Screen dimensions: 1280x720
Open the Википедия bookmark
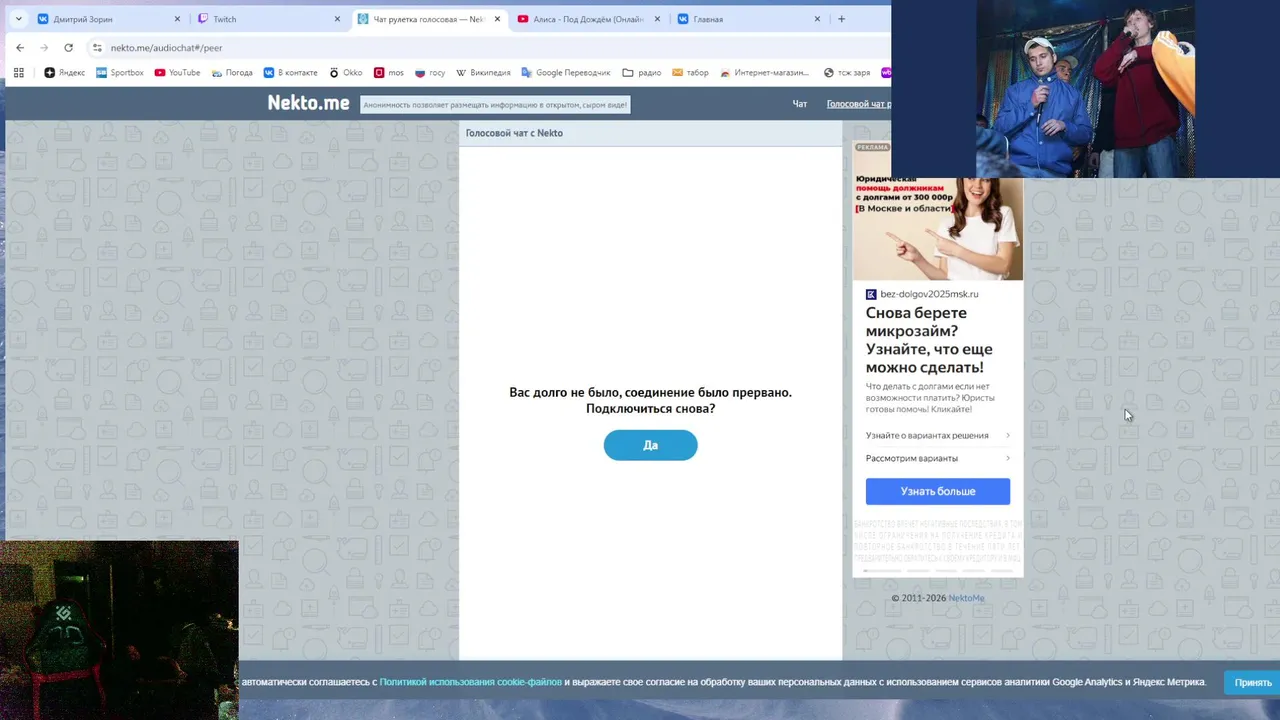click(x=483, y=72)
